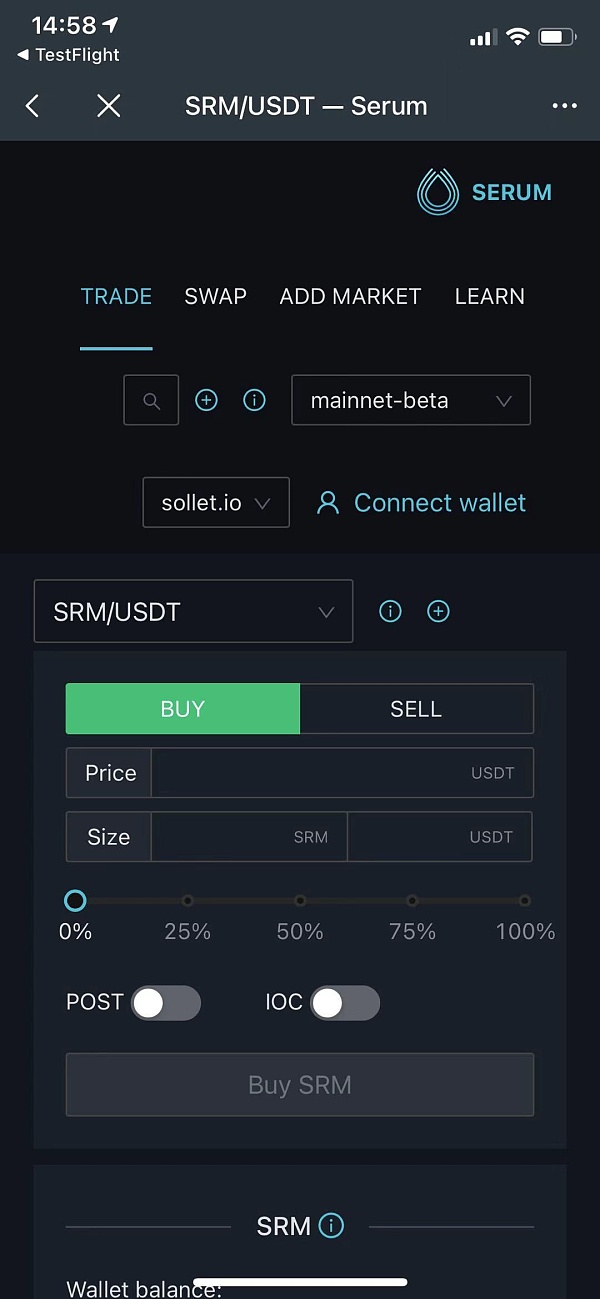Image resolution: width=600 pixels, height=1299 pixels.
Task: Click info icon next to mainnet-beta dropdown
Action: (255, 401)
